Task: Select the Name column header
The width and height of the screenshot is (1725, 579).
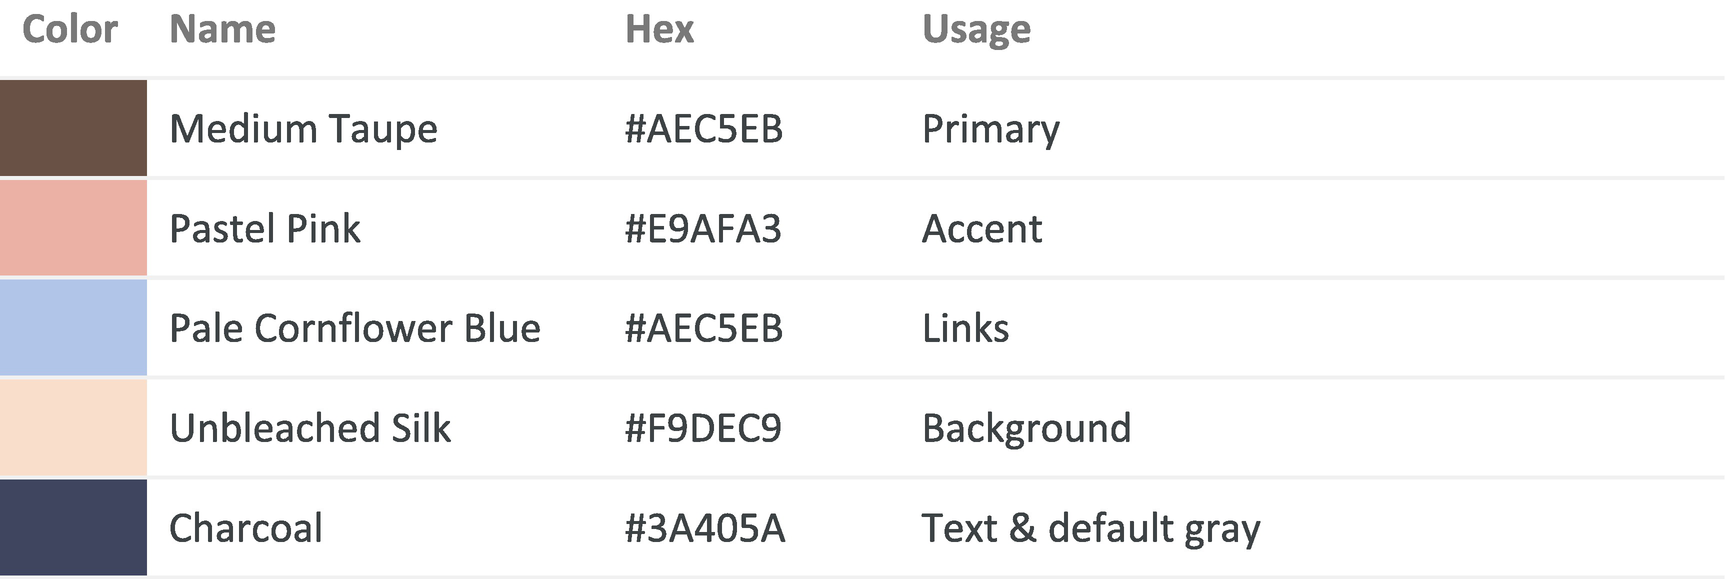Action: coord(222,30)
